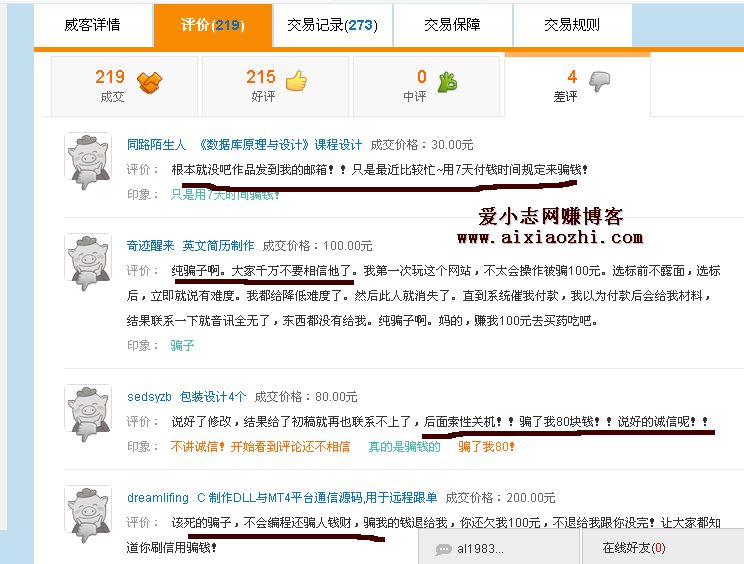
Task: Open the 交易记录(273) tab
Action: (x=333, y=25)
